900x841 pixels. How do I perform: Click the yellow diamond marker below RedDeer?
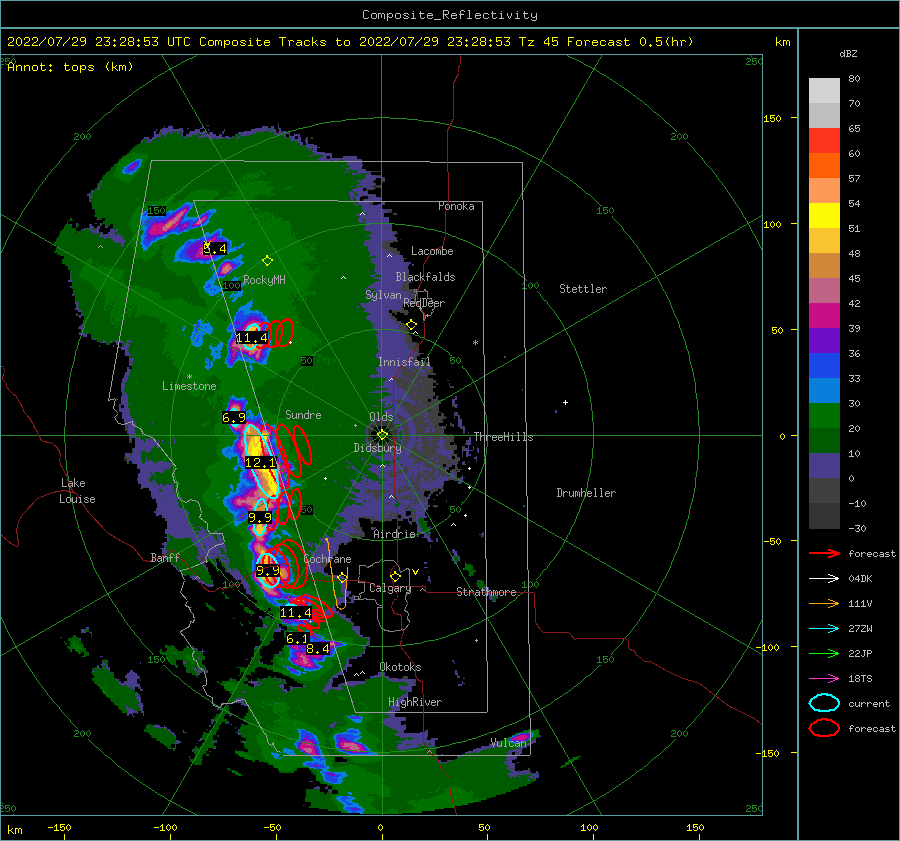point(412,325)
